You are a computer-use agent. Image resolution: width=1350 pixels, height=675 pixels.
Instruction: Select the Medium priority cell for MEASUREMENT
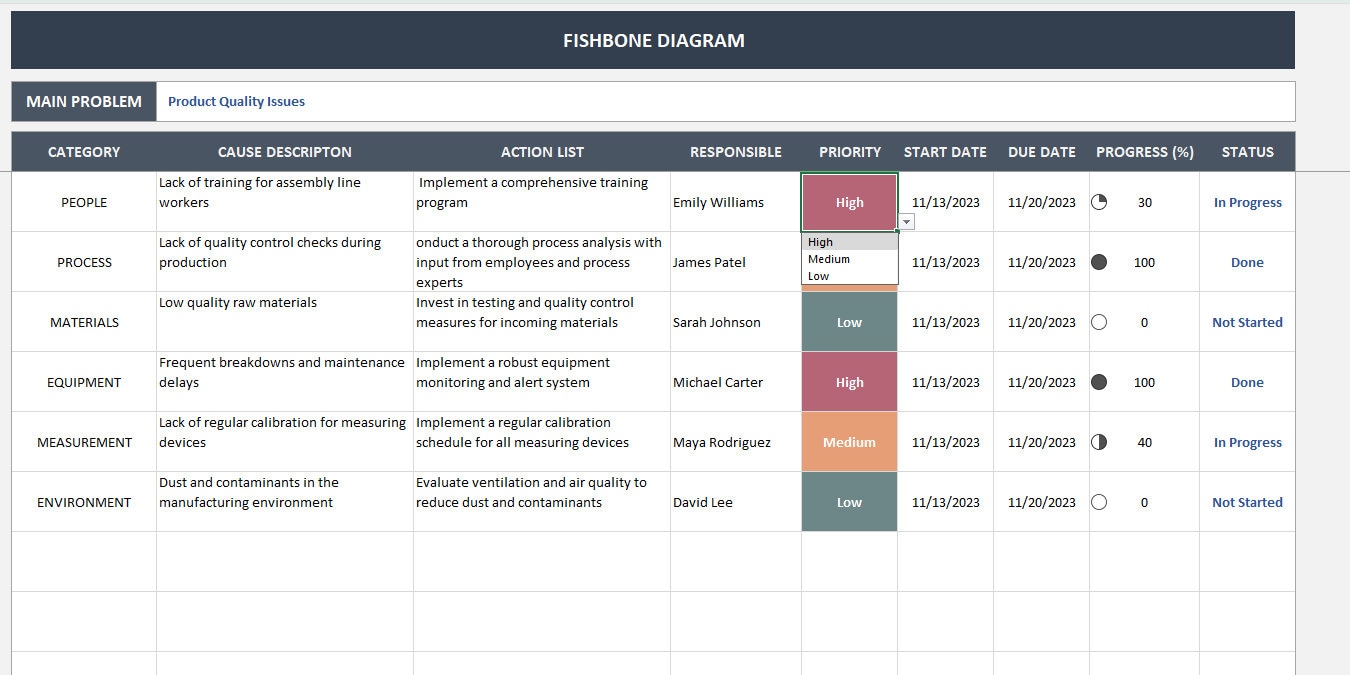pos(849,442)
